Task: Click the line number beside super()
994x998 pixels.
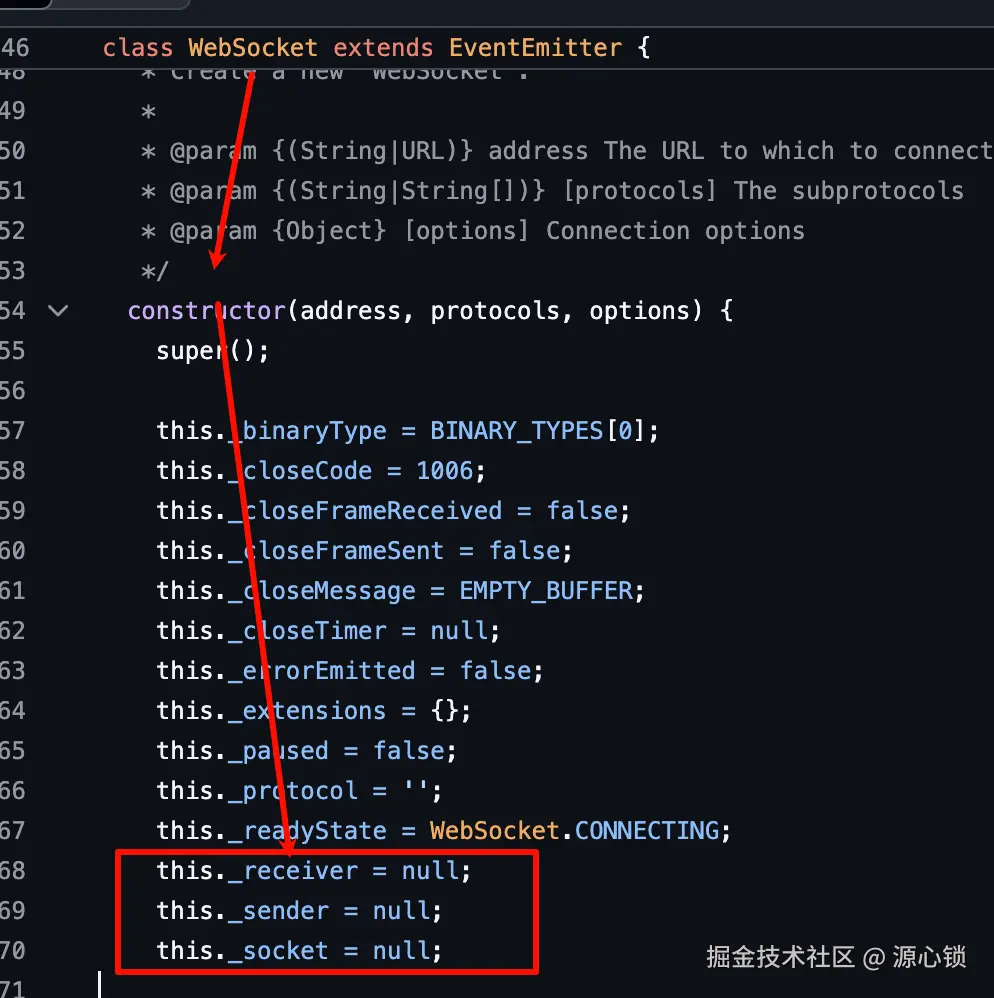Action: 13,351
